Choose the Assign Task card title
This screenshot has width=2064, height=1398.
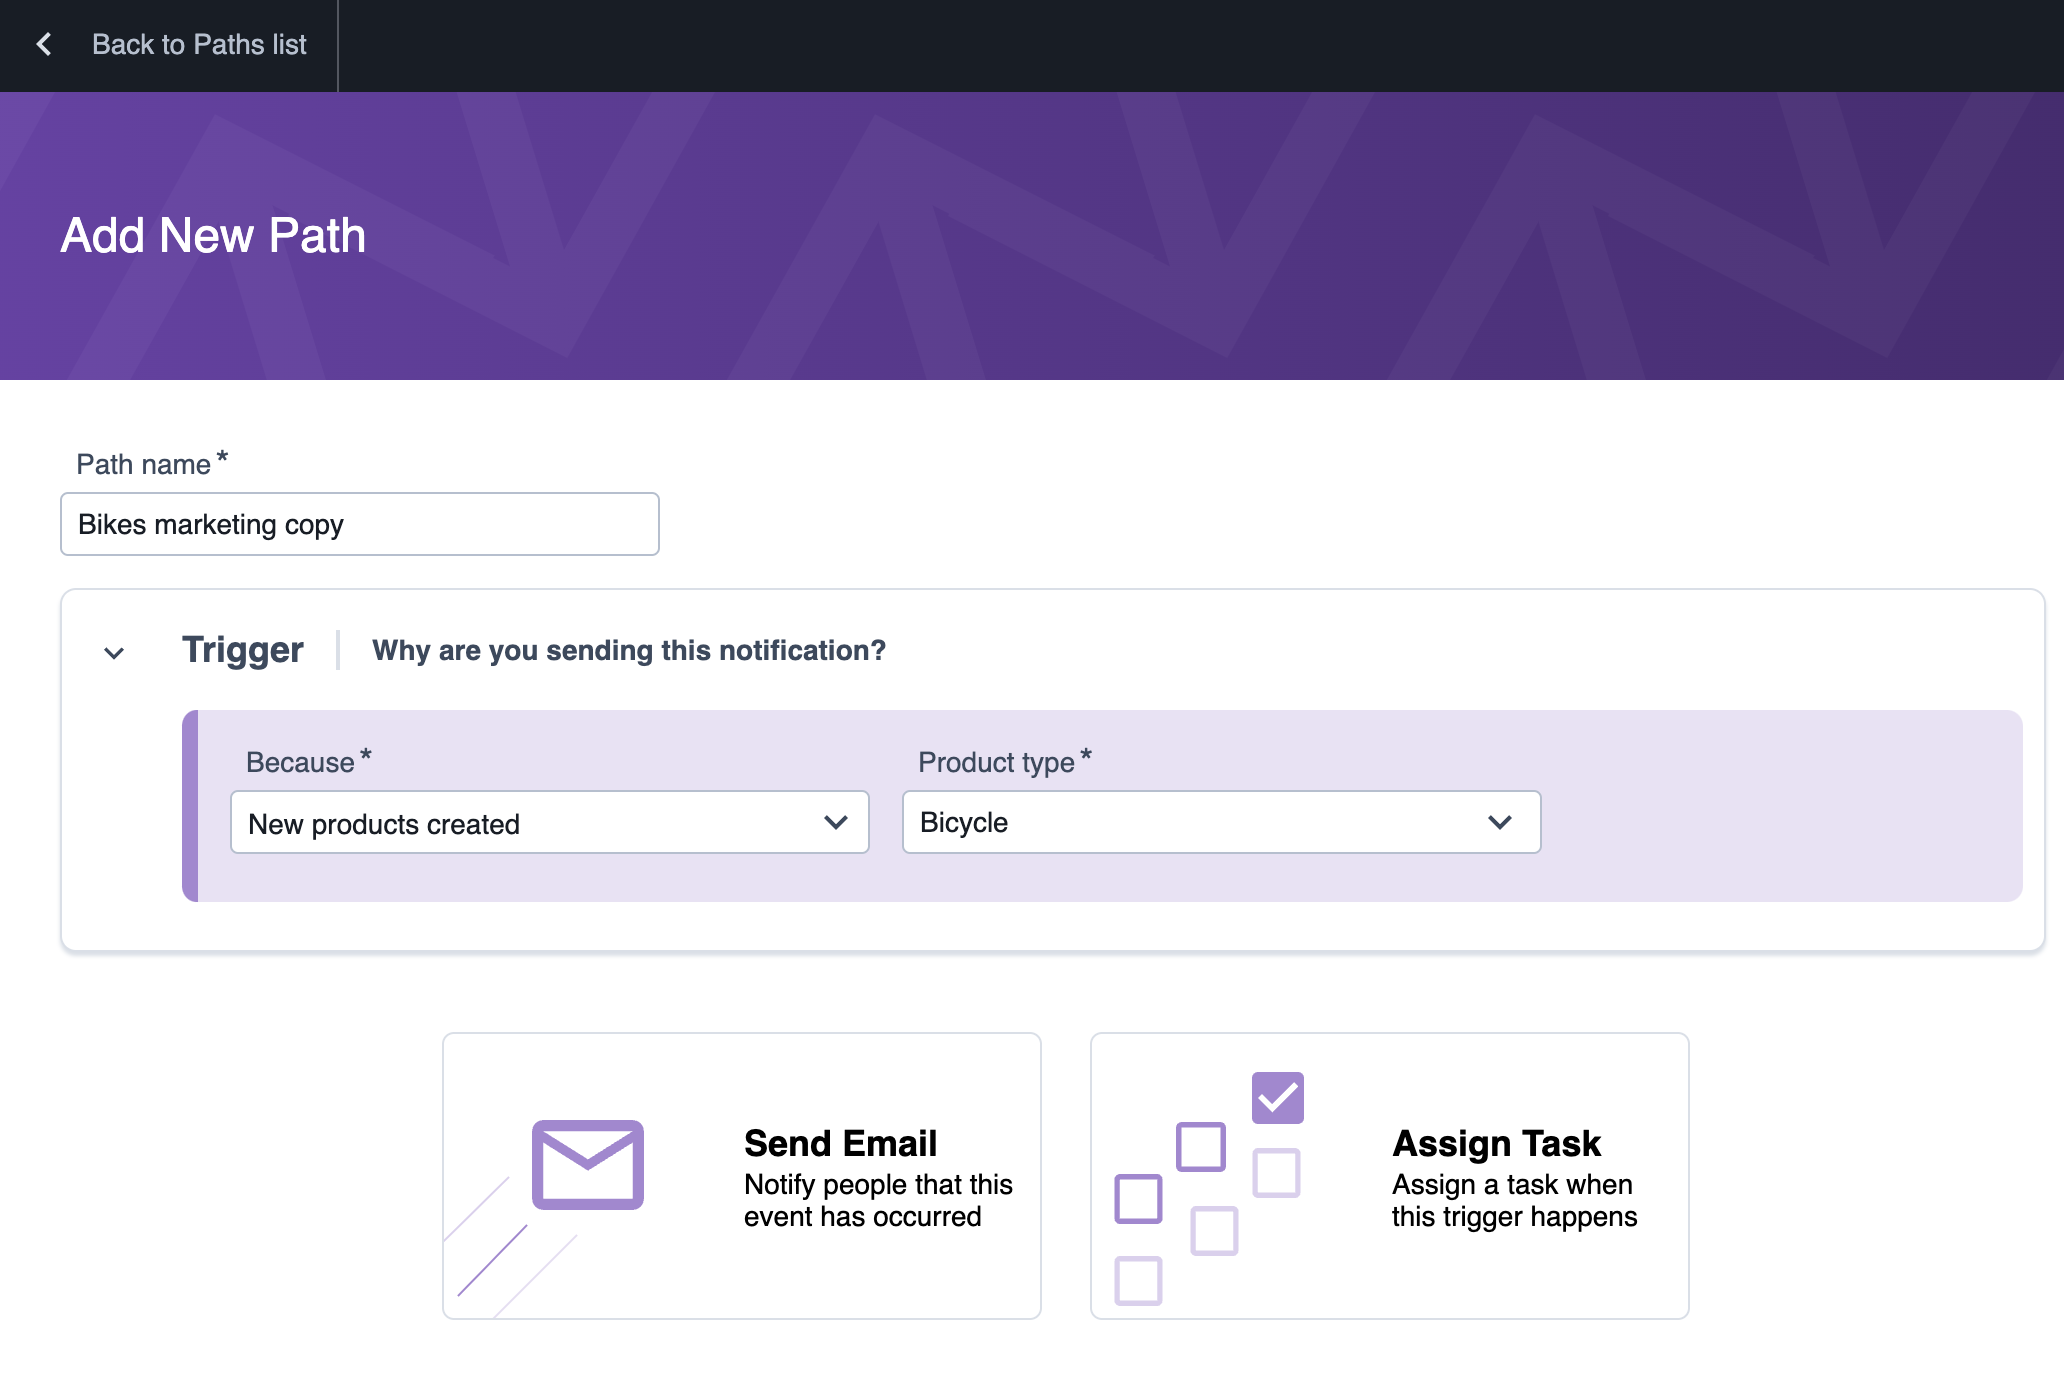pyautogui.click(x=1496, y=1143)
